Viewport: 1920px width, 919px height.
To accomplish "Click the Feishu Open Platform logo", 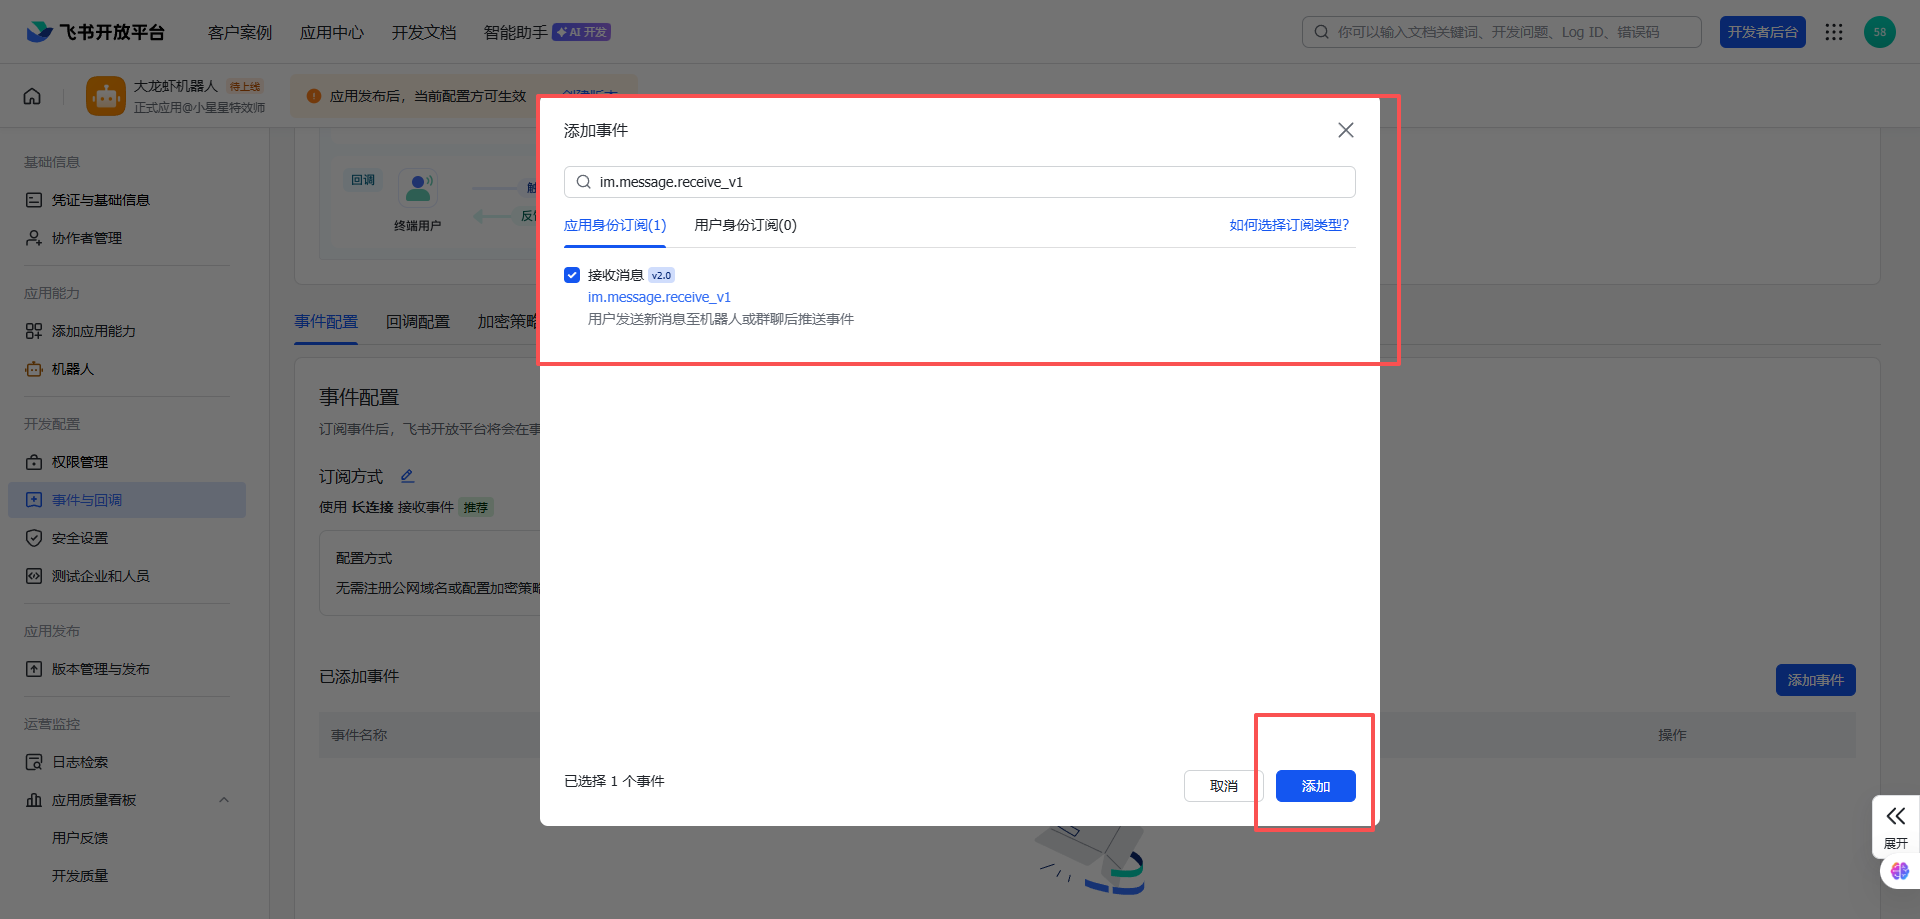I will pyautogui.click(x=96, y=32).
